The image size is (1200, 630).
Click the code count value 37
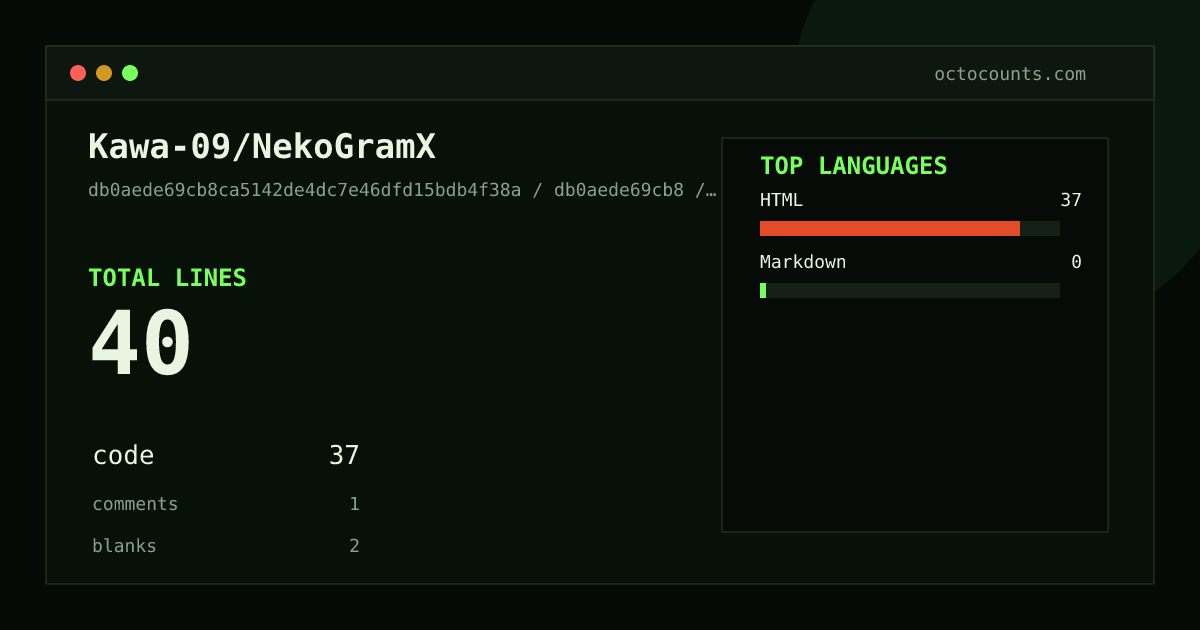tap(344, 456)
